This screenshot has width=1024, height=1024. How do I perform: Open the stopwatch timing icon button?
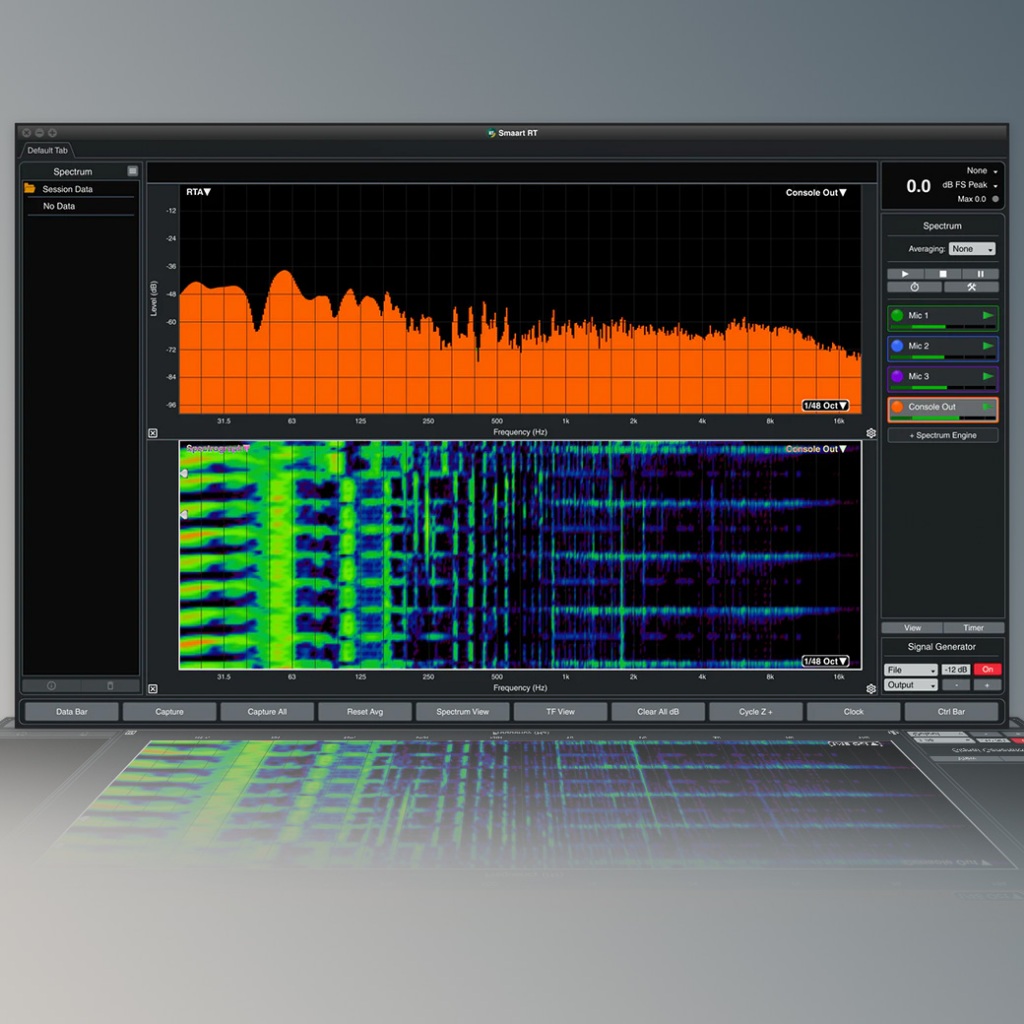(914, 287)
